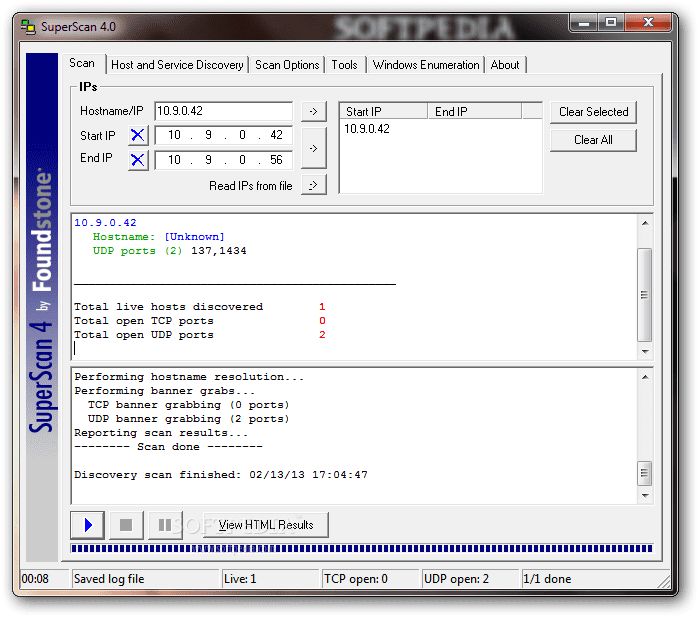Click the Hostname/IP input field
699x617 pixels.
[x=222, y=112]
